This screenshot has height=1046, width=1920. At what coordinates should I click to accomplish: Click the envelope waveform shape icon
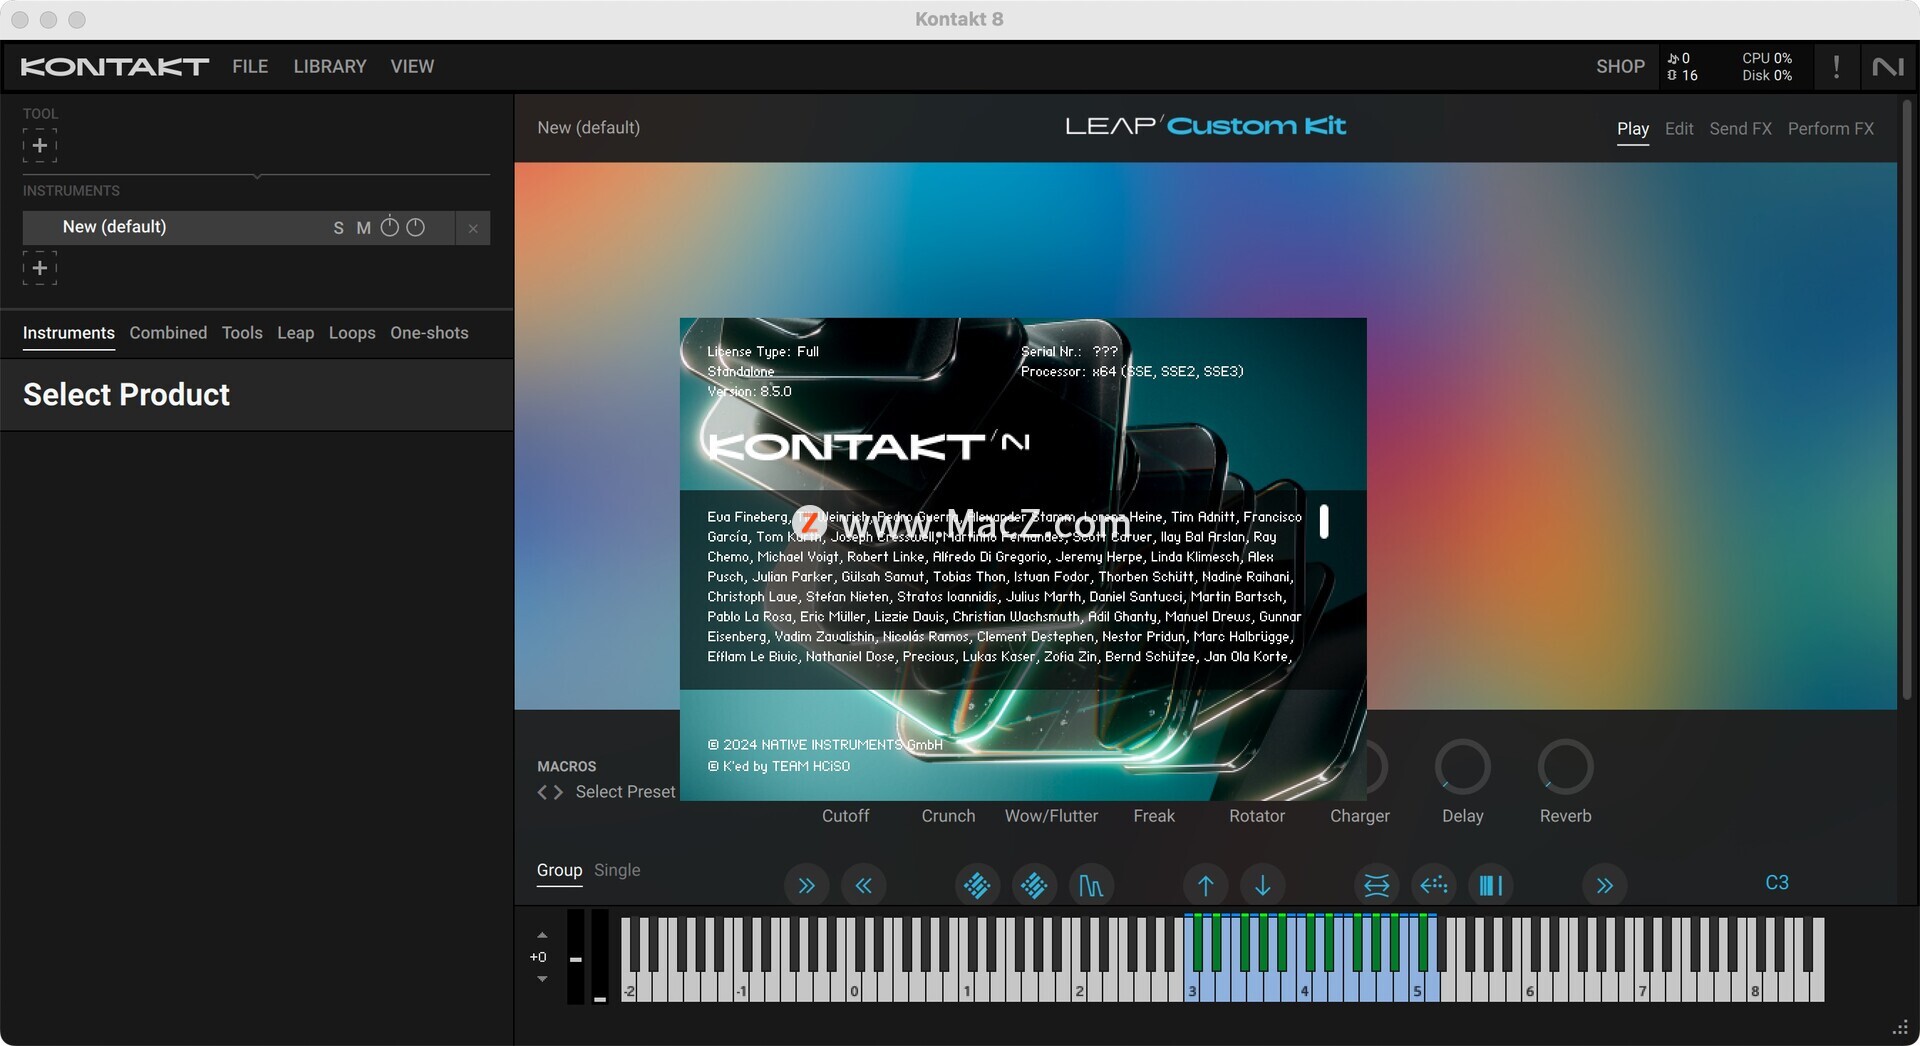[x=1091, y=885]
